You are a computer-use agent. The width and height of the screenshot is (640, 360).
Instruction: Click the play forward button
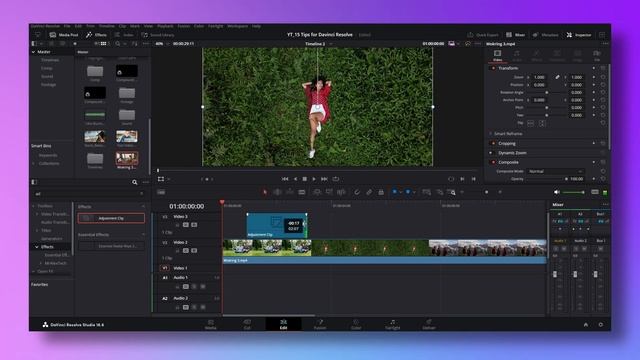[x=314, y=179]
